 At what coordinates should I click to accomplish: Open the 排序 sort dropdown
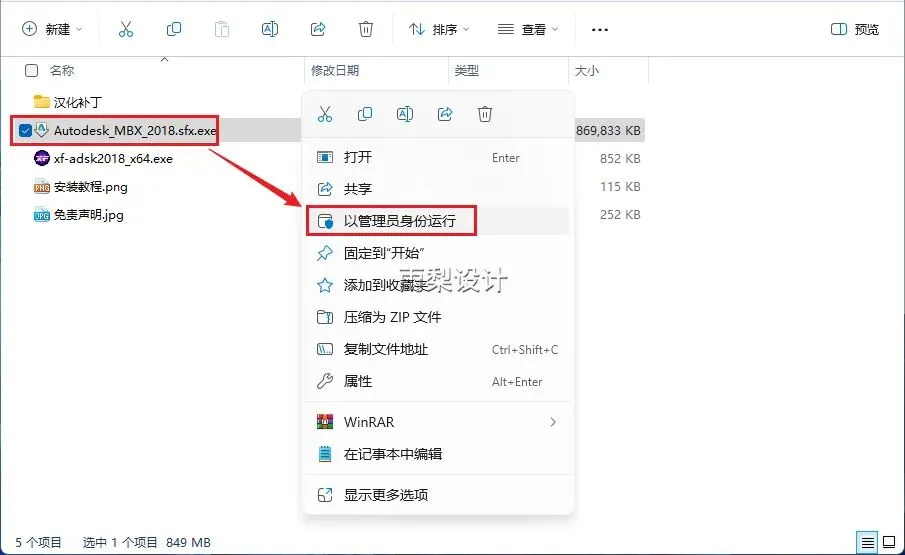[439, 29]
